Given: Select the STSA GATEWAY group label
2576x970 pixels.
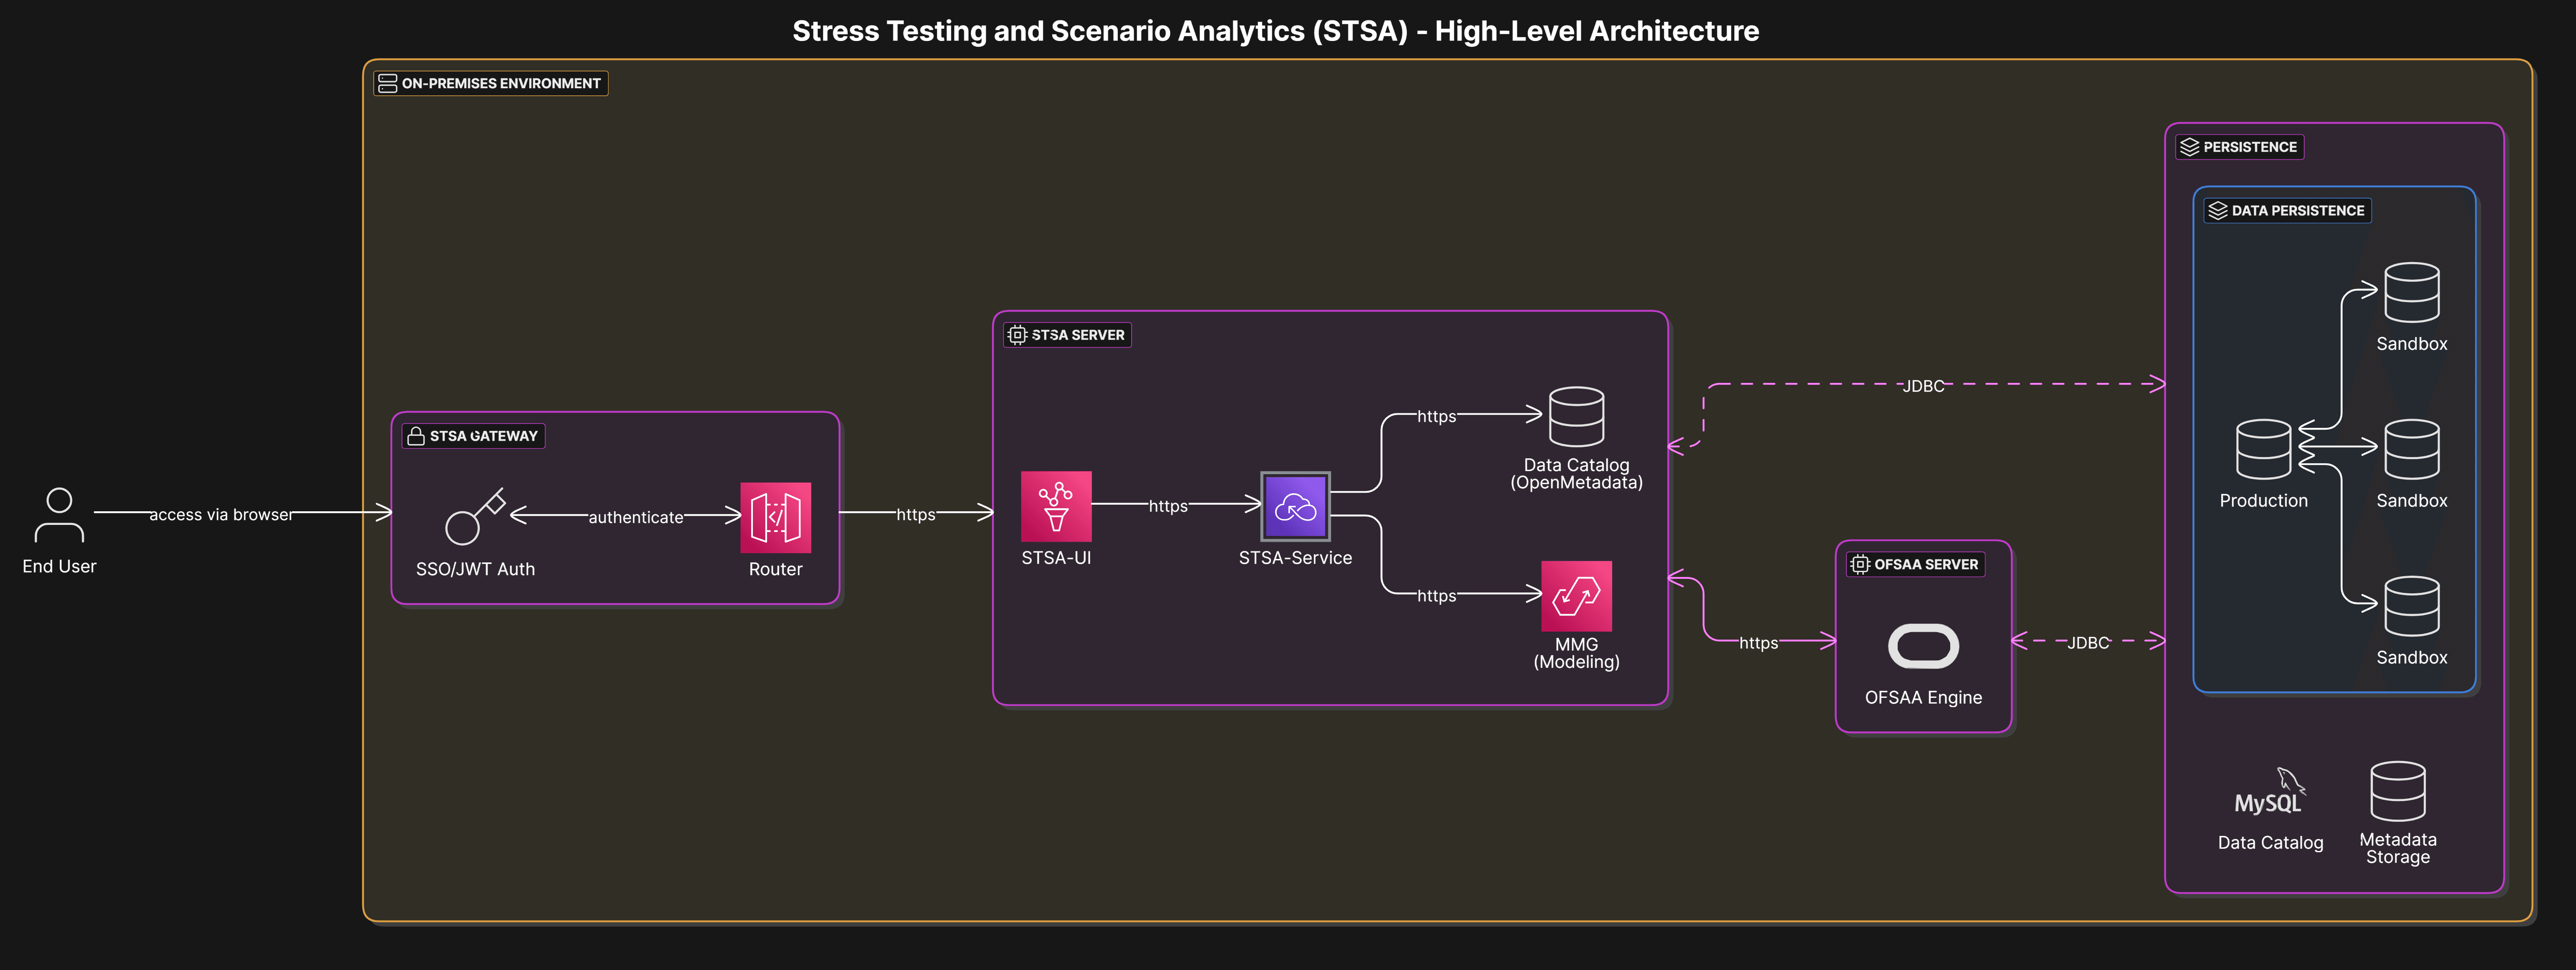Looking at the screenshot, I should pos(473,436).
